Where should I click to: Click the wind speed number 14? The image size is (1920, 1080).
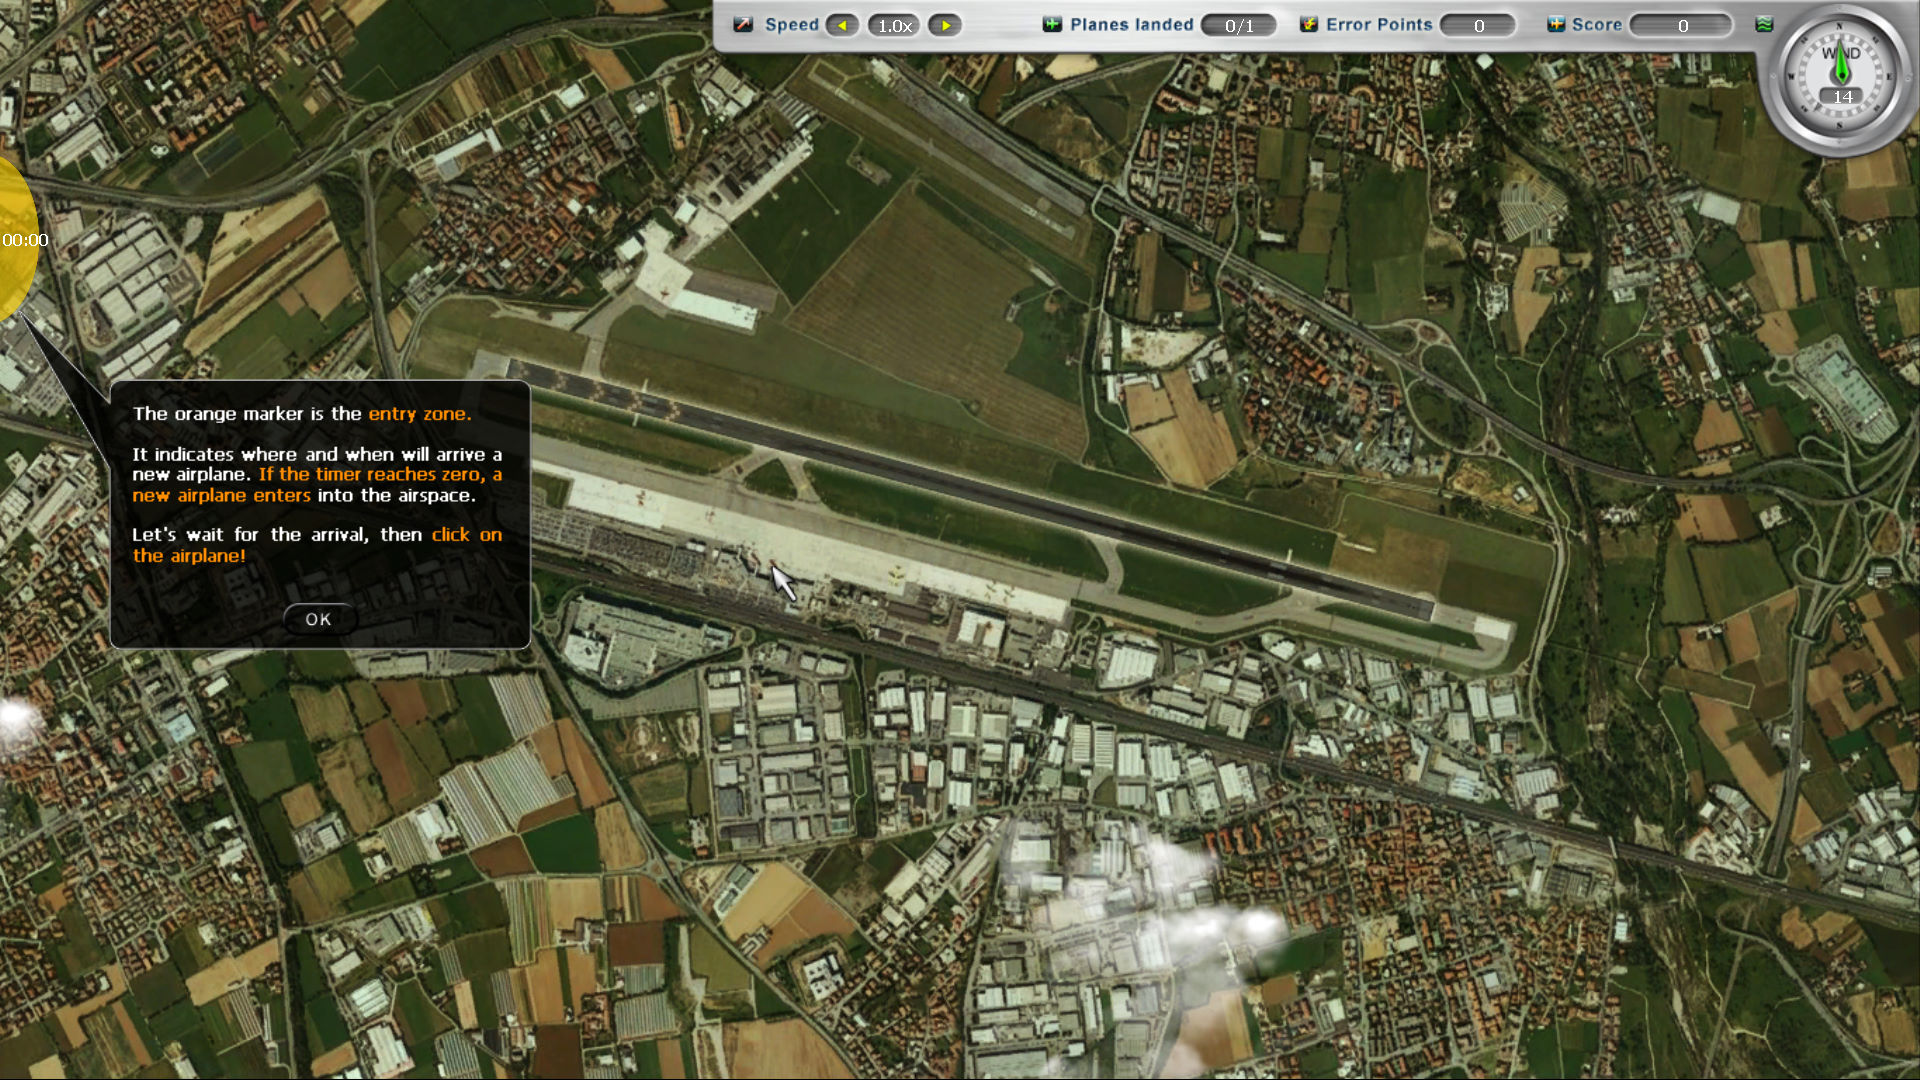(x=1842, y=97)
